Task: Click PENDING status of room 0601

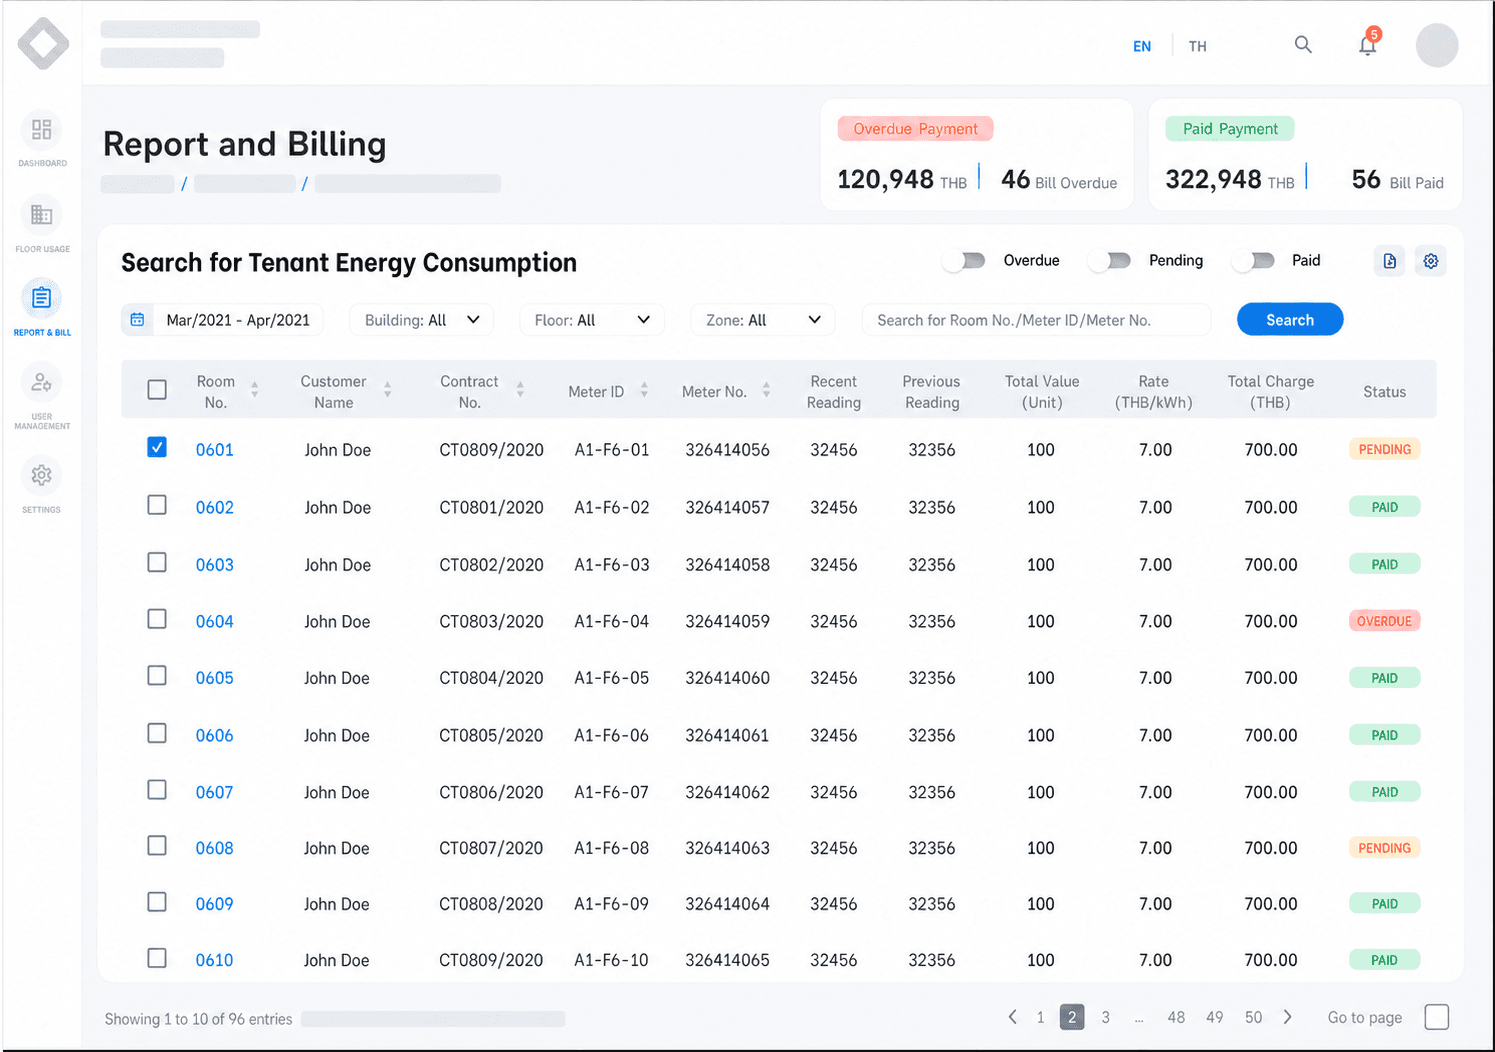Action: 1384,450
